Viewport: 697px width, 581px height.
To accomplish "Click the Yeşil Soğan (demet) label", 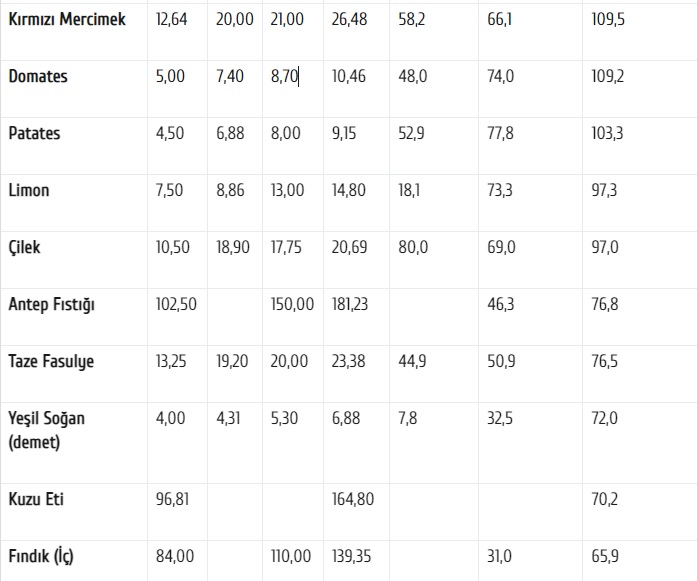I will coord(47,430).
